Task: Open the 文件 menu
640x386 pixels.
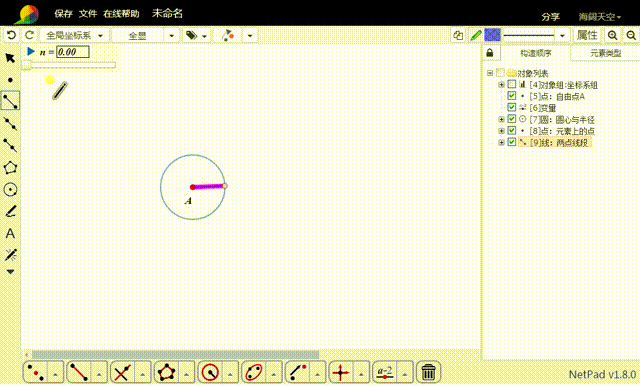Action: point(88,14)
